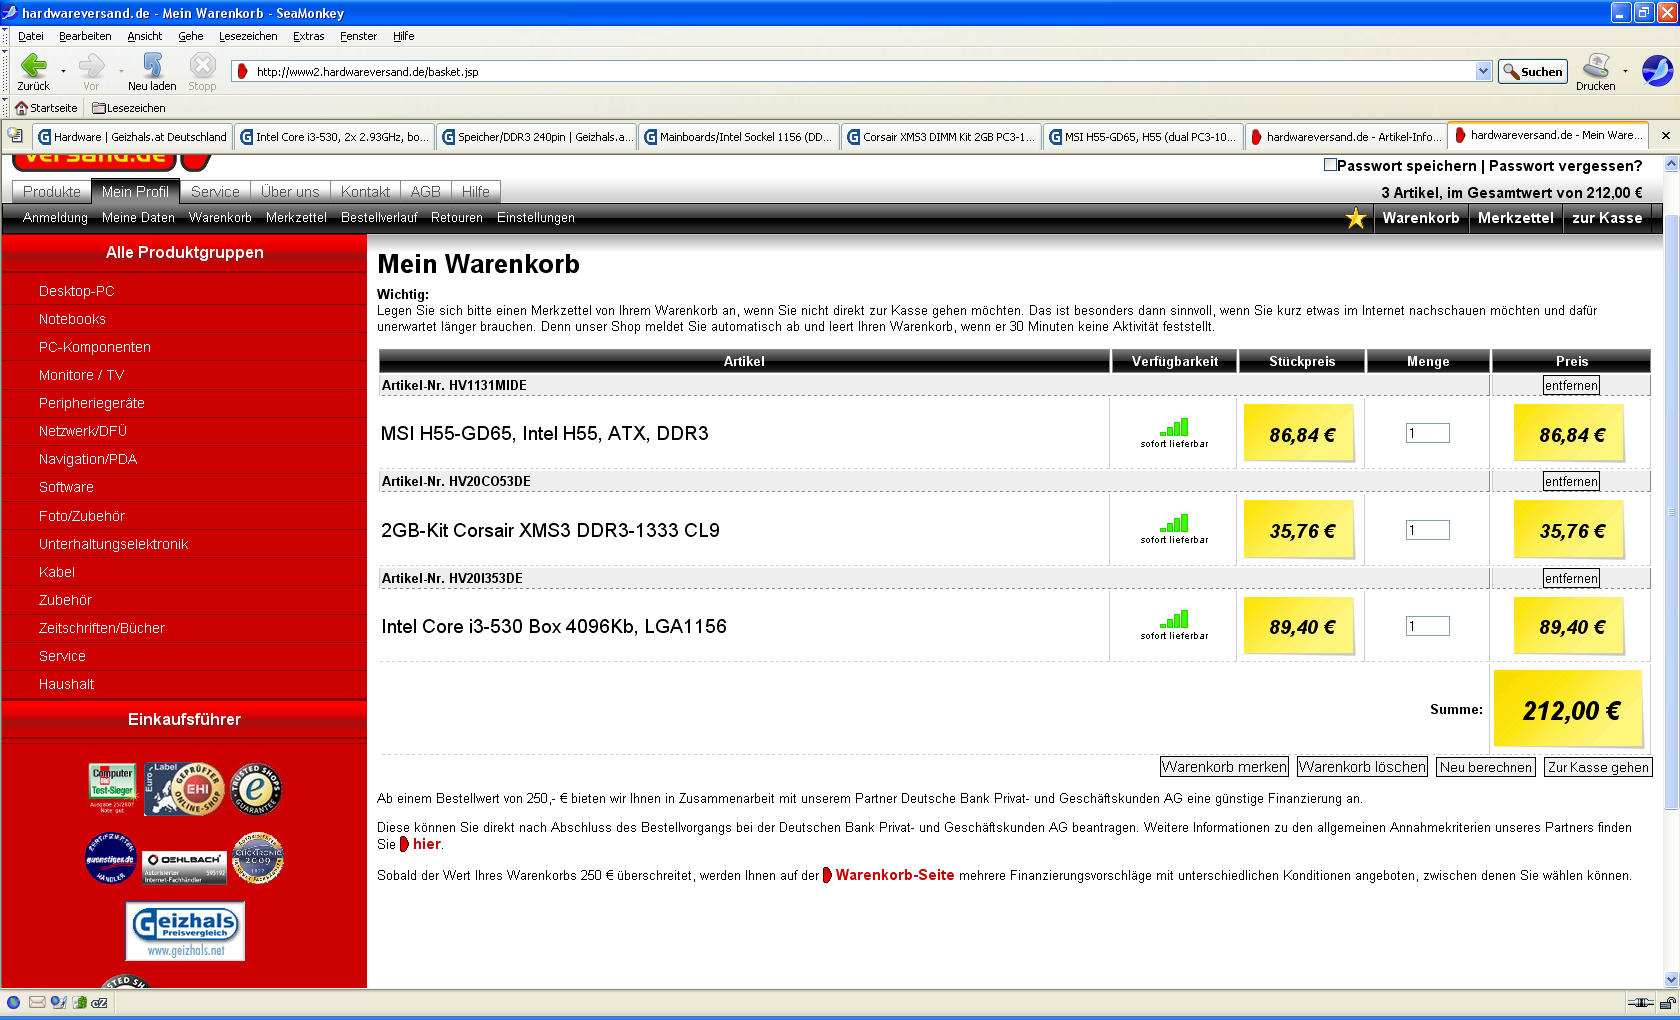Open Mail from the status bar envelope
This screenshot has height=1020, width=1680.
coord(37,1002)
